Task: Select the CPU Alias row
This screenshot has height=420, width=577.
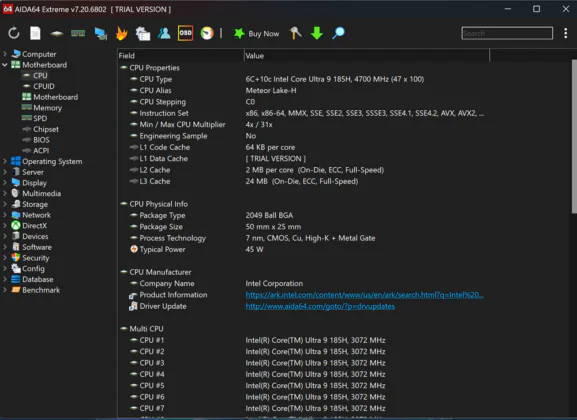Action: coord(304,91)
